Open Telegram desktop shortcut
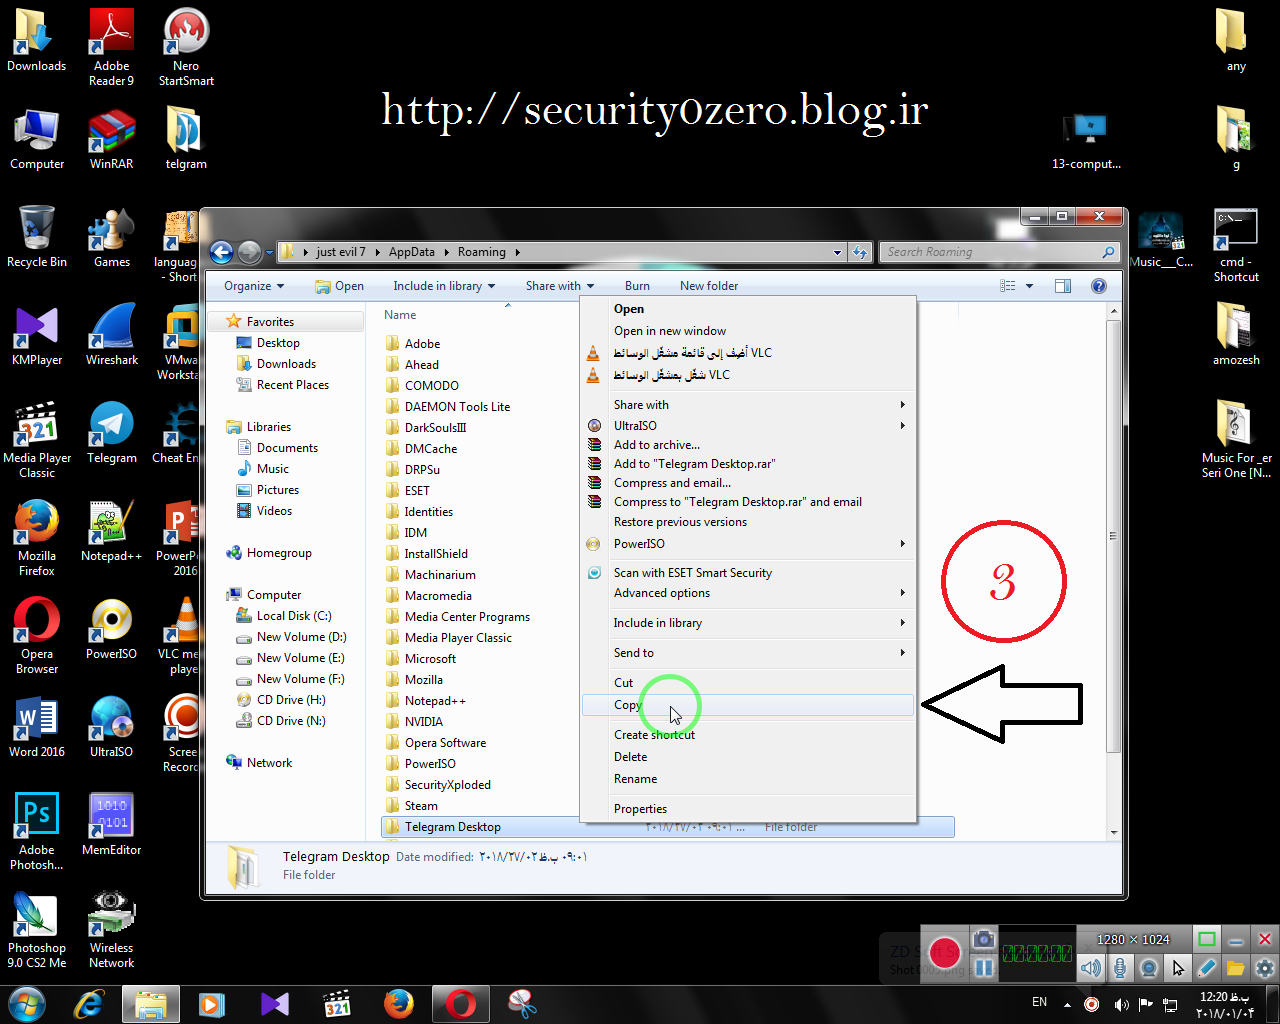Screen dimensions: 1280x1024 tap(112, 433)
